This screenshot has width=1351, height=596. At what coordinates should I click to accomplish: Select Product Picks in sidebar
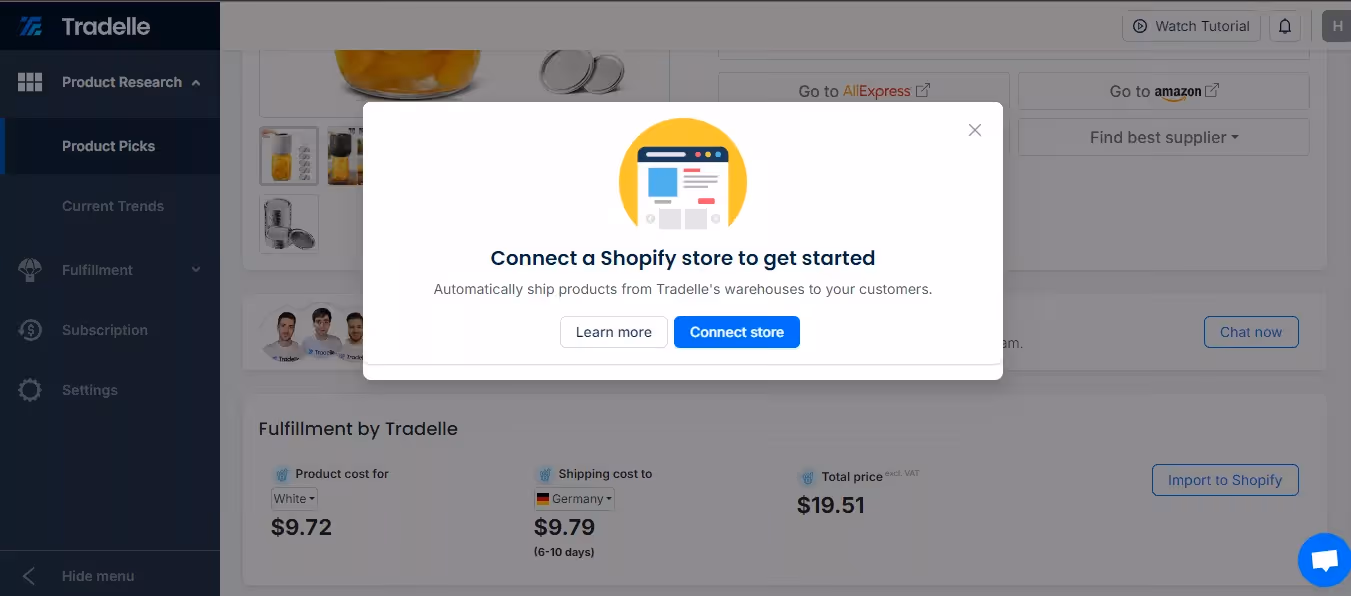109,146
